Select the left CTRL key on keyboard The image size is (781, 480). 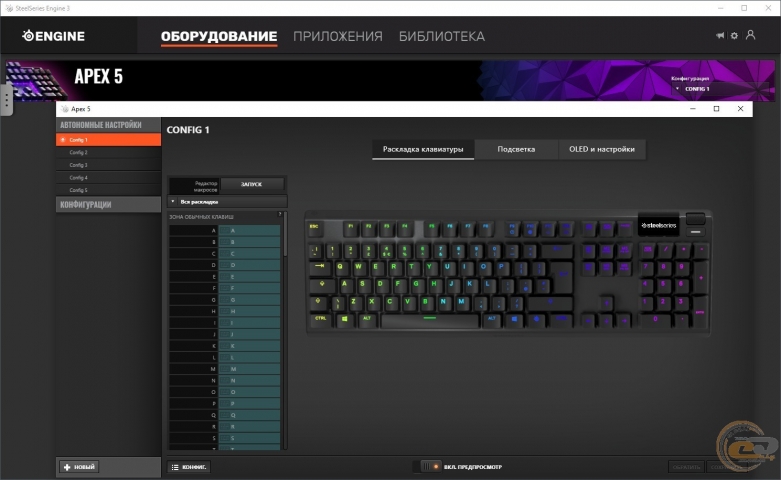(x=320, y=319)
